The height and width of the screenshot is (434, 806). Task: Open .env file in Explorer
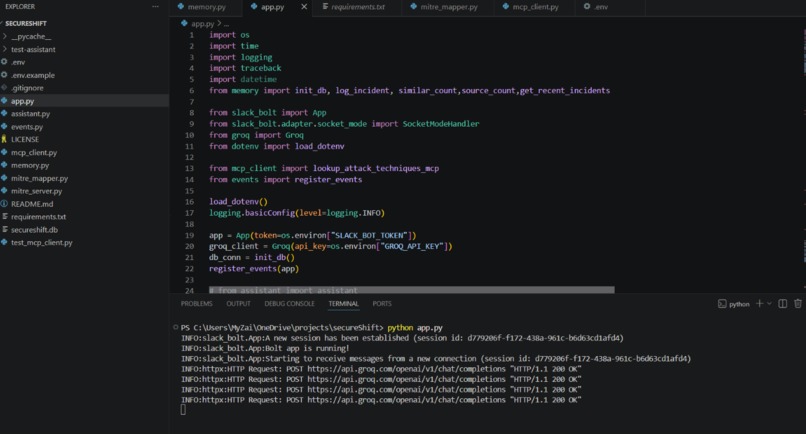tap(18, 62)
